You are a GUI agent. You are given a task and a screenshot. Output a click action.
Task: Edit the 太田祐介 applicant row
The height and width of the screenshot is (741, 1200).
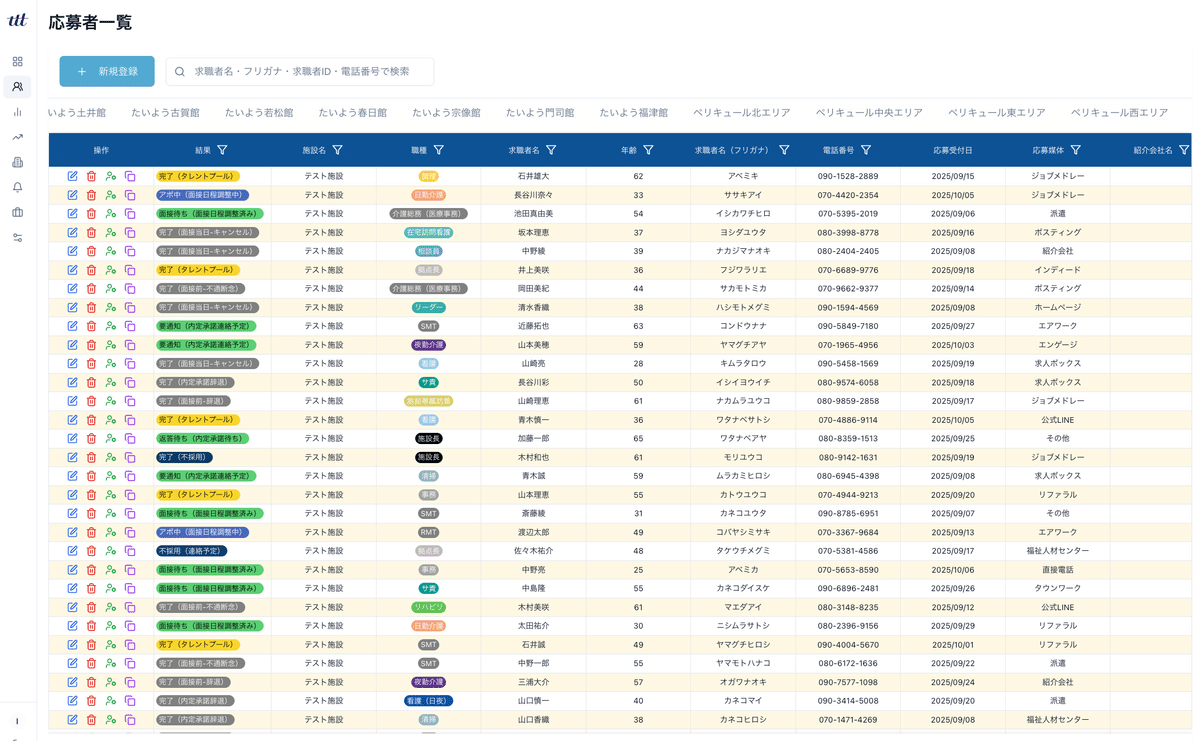click(72, 626)
